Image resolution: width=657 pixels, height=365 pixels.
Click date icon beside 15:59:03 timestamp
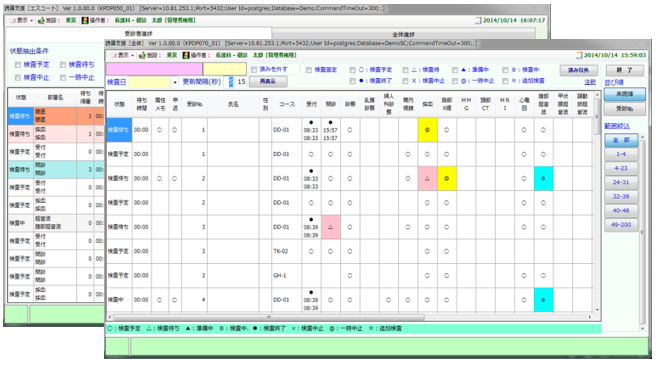pos(579,55)
